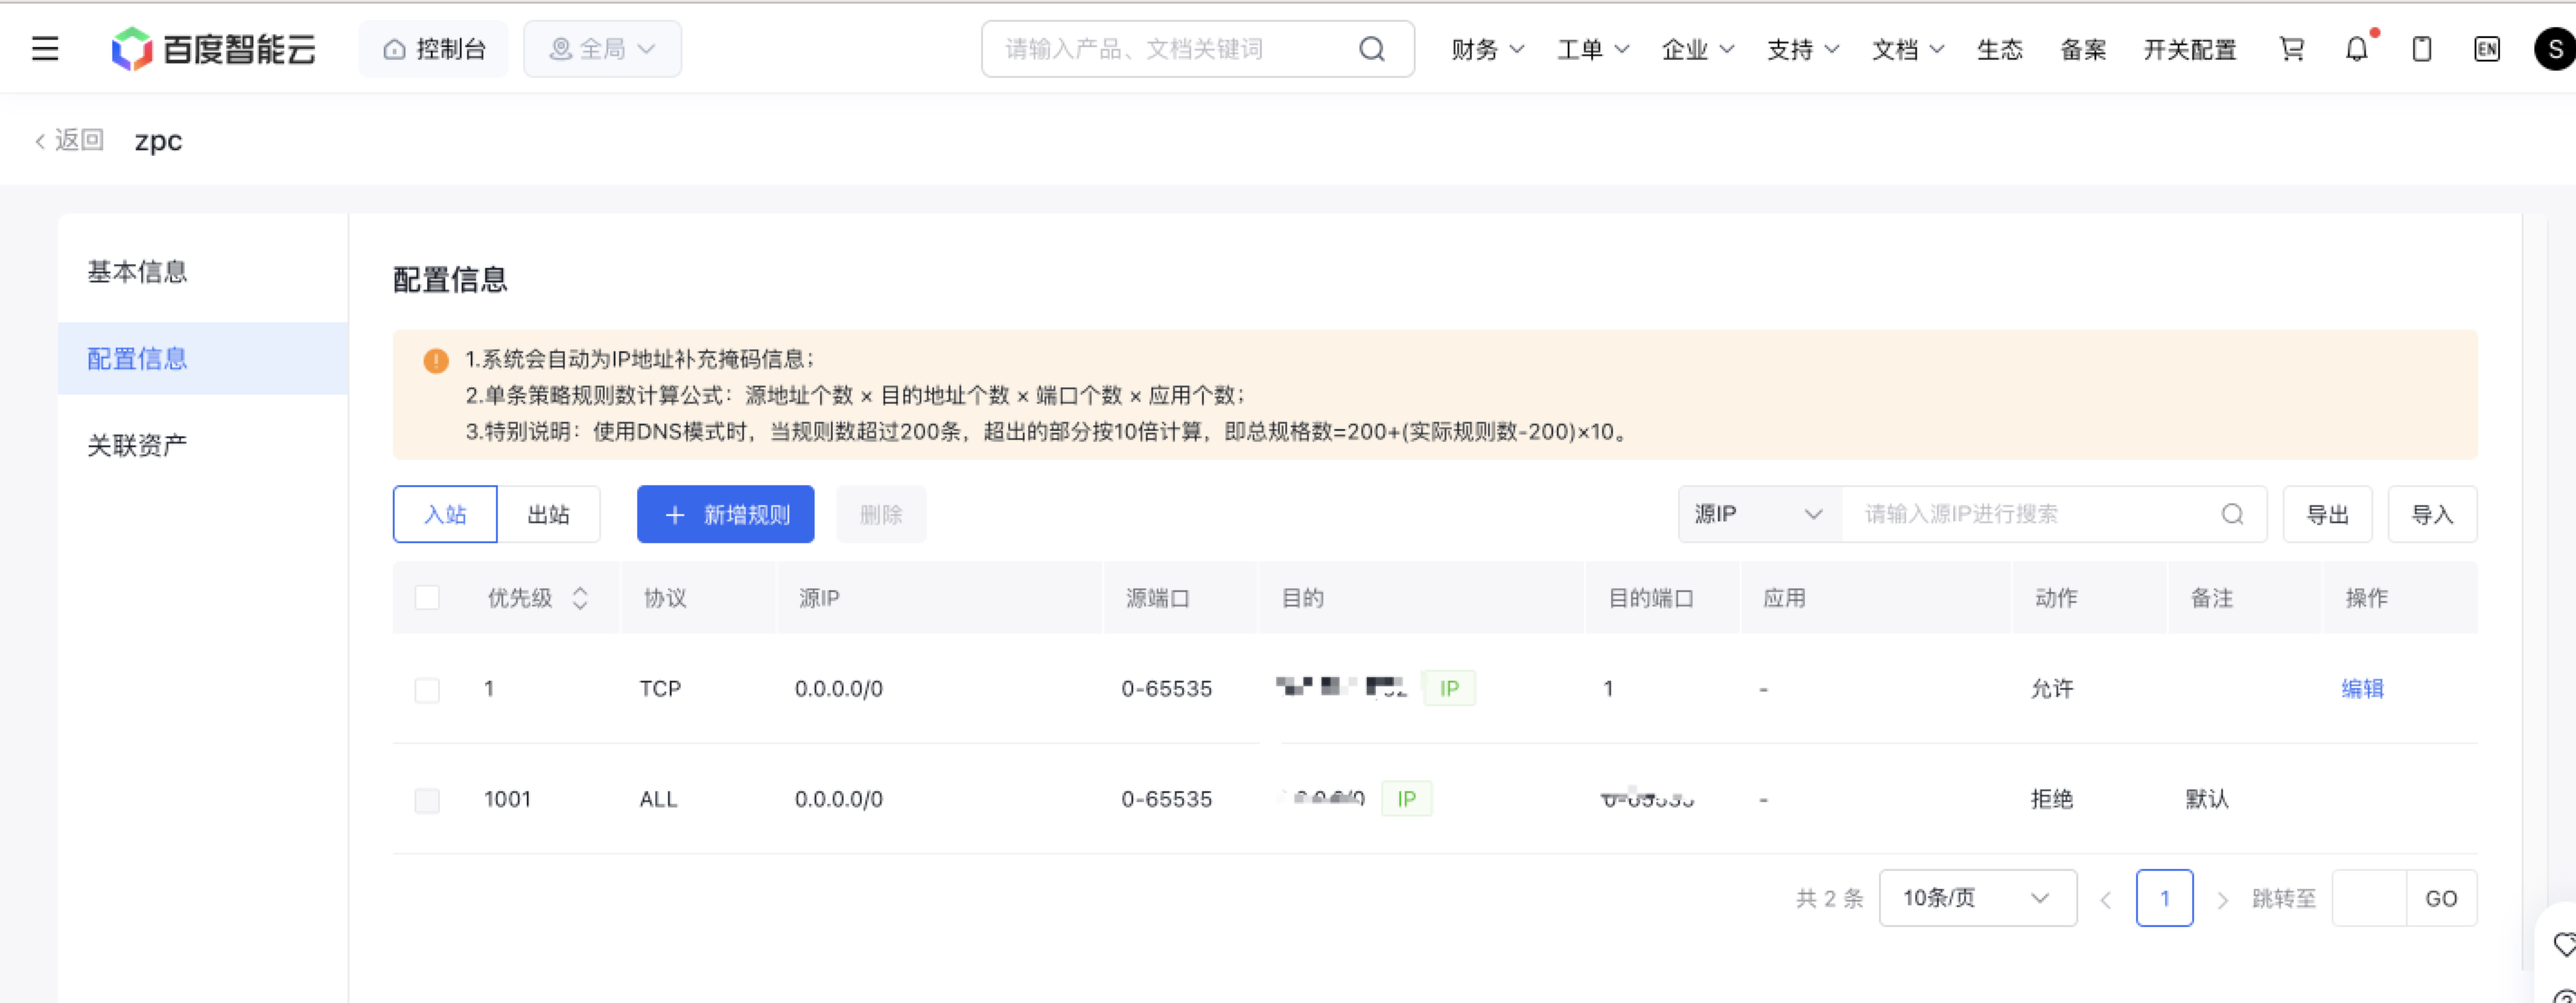
Task: Click the 允许 action cell
Action: pos(2052,688)
